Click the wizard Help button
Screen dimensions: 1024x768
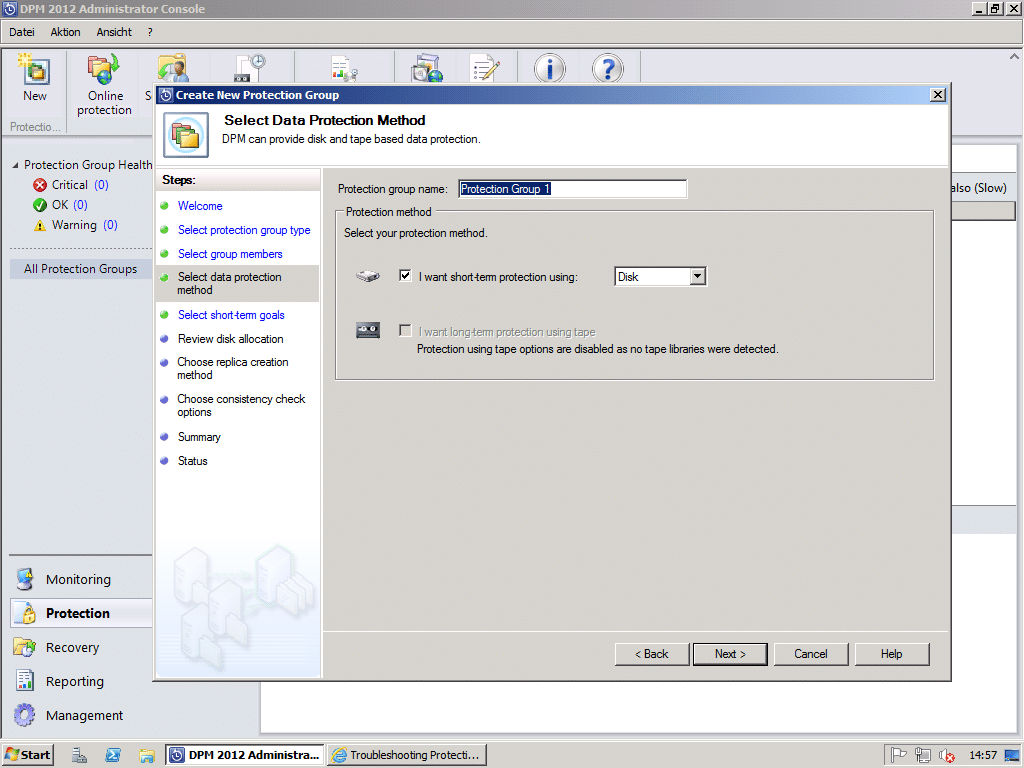(891, 654)
